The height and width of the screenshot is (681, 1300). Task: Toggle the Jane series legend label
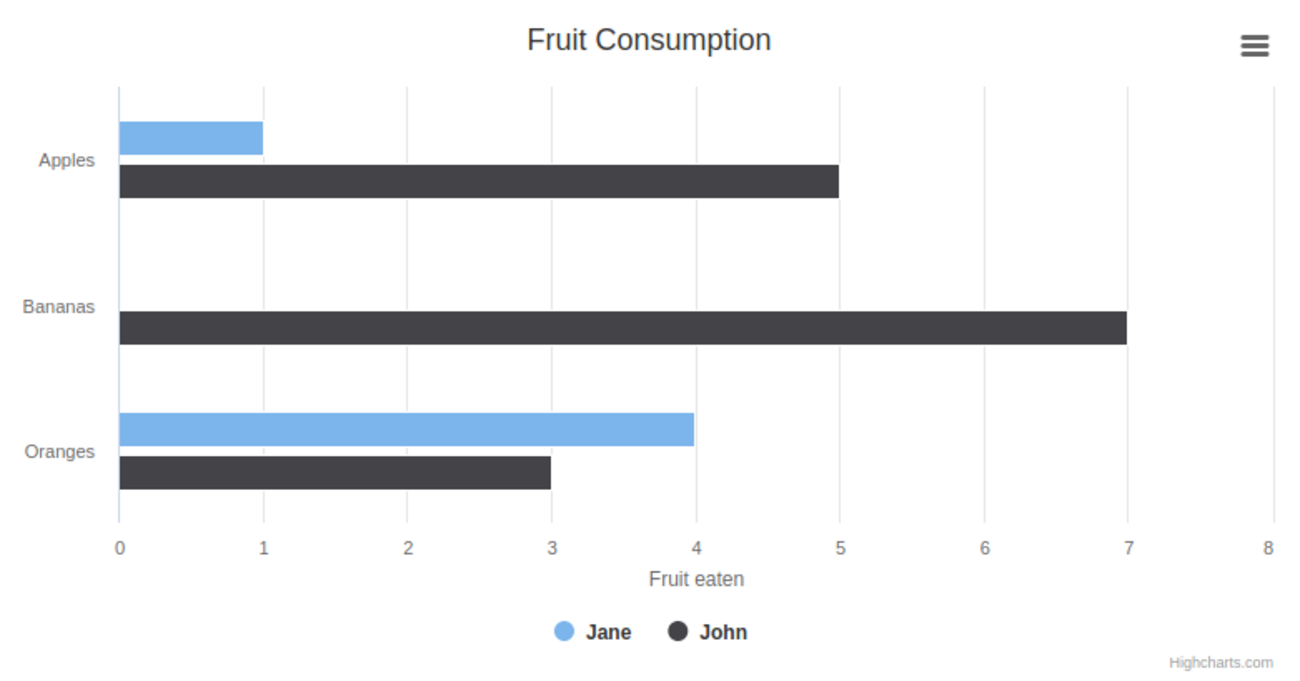[x=608, y=632]
